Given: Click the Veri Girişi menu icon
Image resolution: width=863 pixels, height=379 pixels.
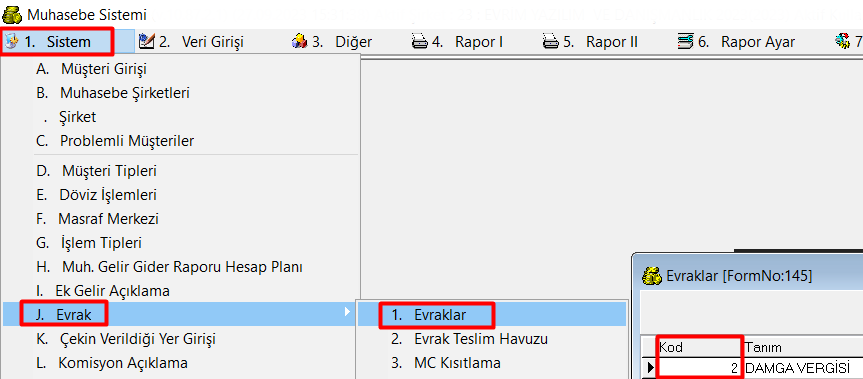Looking at the screenshot, I should 146,42.
